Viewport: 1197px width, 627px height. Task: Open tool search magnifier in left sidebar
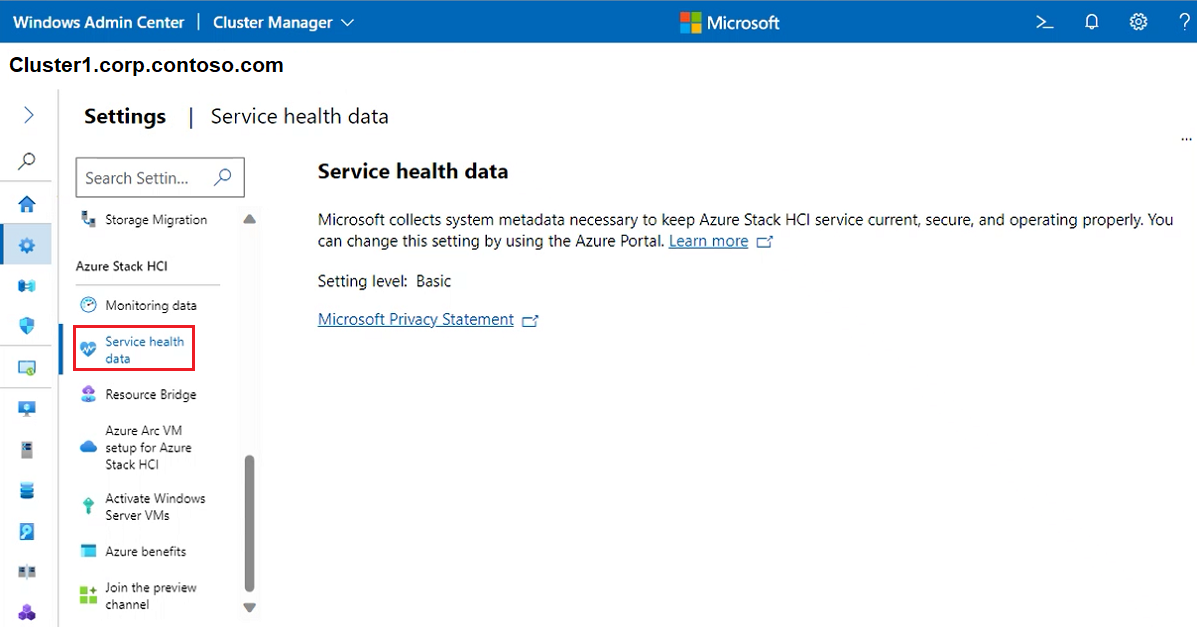pyautogui.click(x=27, y=160)
